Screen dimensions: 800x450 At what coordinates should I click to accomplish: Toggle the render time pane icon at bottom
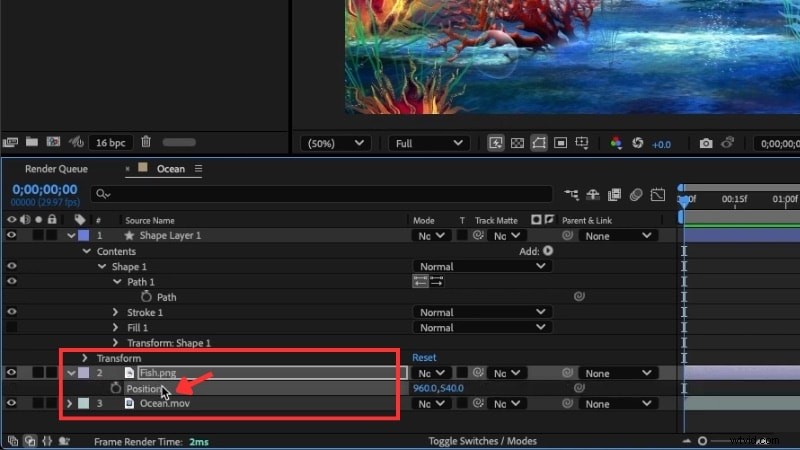[x=64, y=441]
